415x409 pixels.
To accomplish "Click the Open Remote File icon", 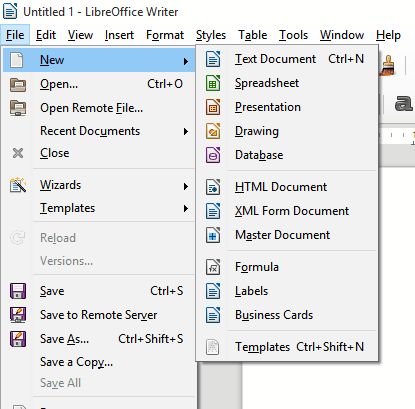I will 18,108.
